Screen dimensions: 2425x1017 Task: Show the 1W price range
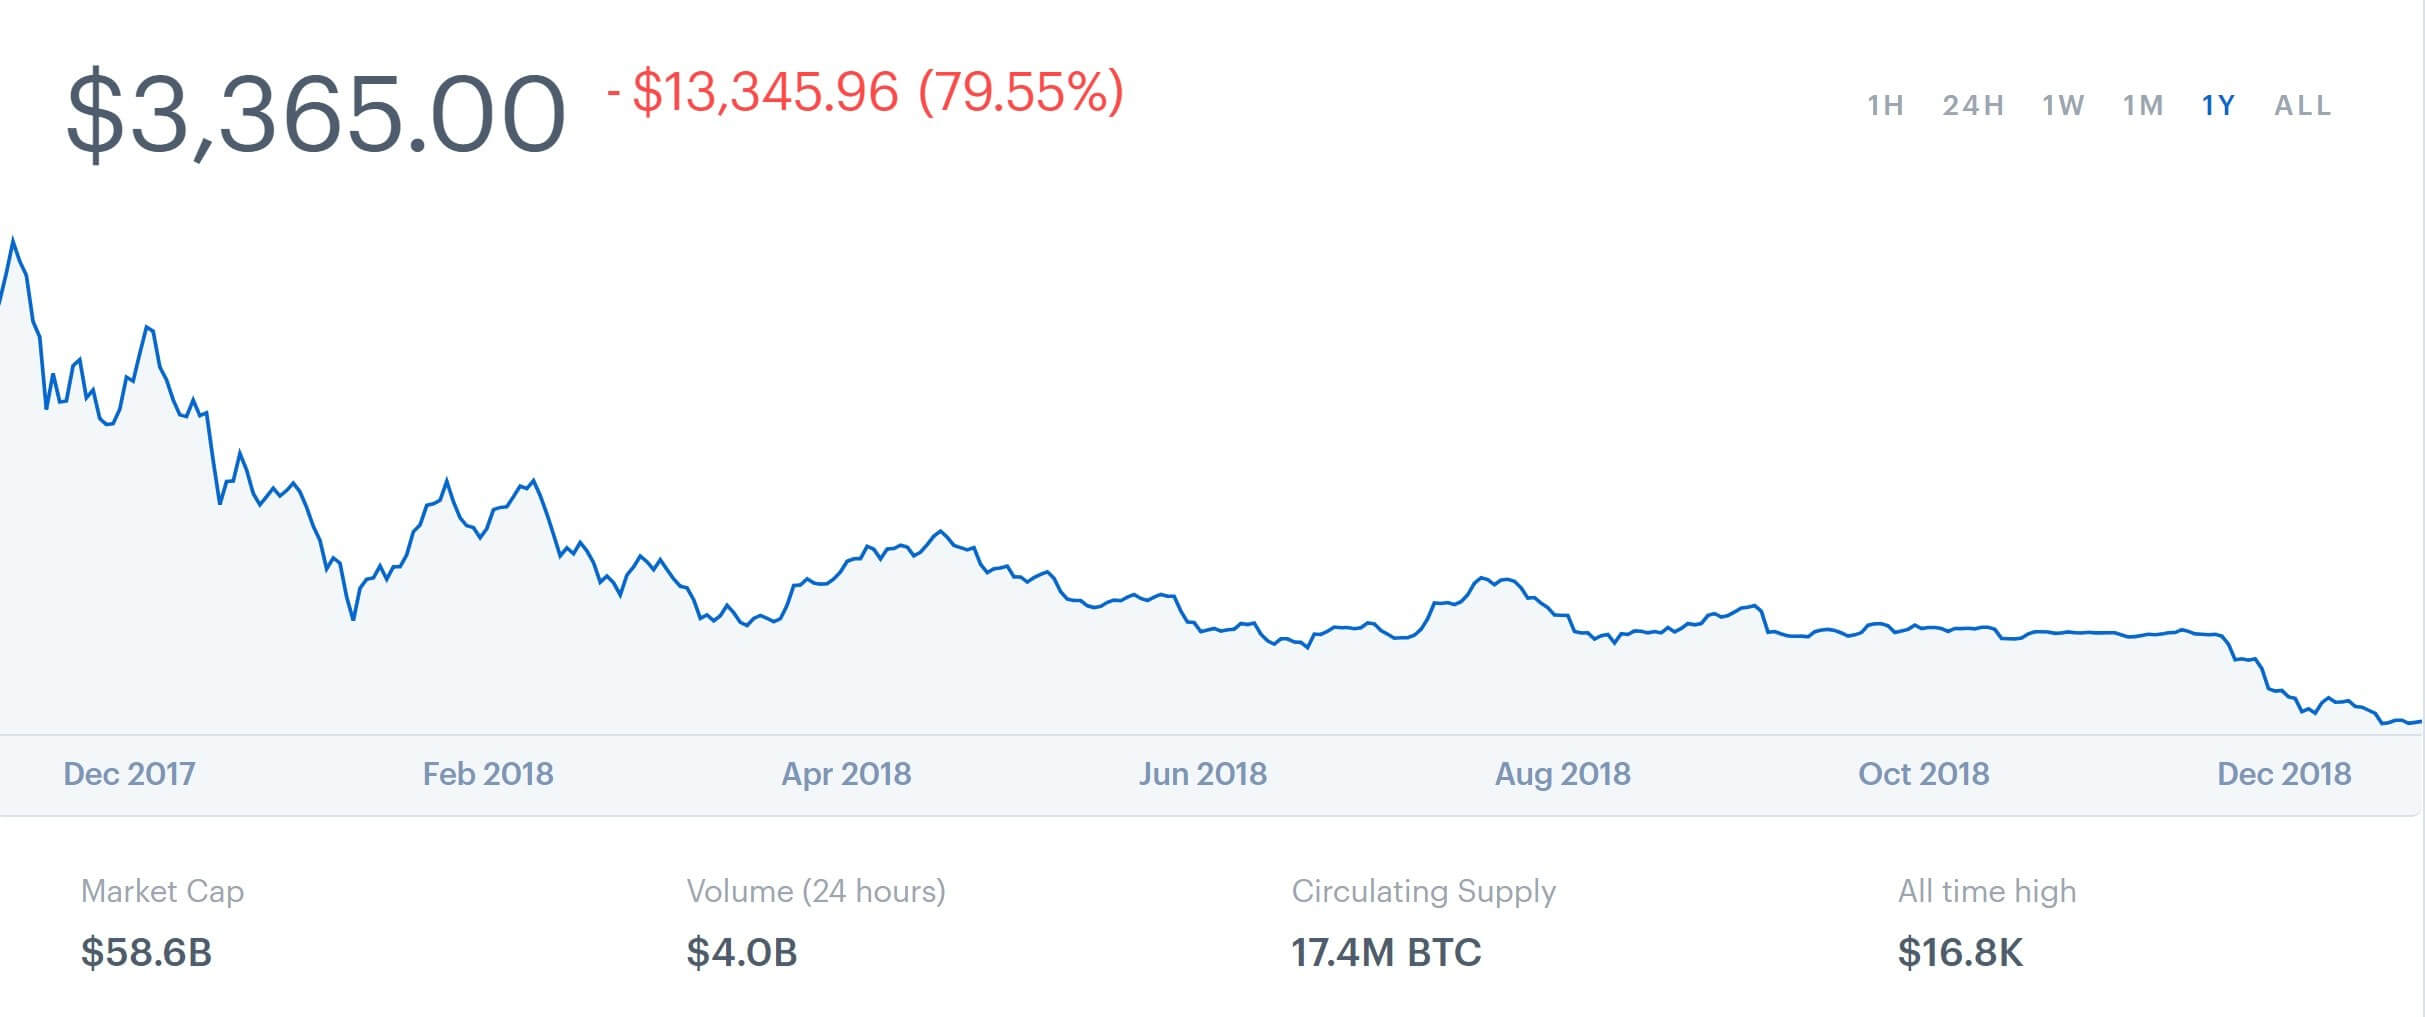tap(2063, 106)
